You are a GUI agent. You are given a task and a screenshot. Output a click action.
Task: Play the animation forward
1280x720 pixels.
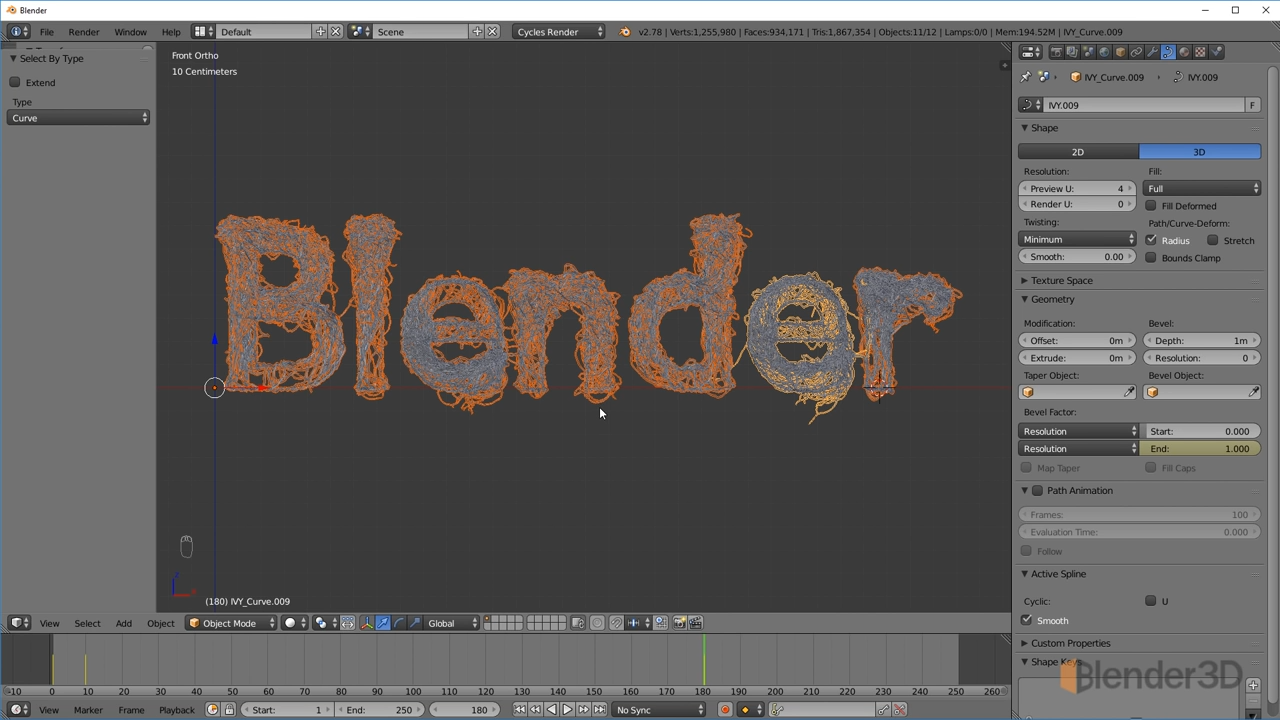[x=567, y=710]
